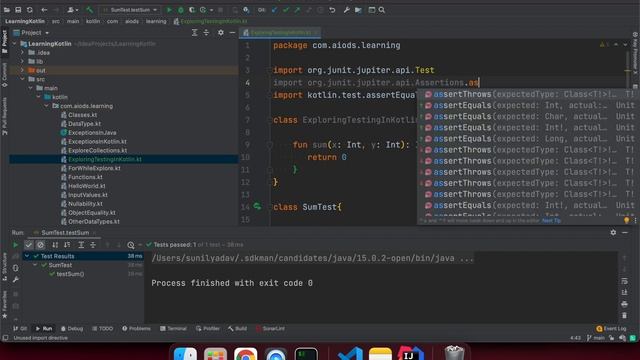640x360 pixels.
Task: Open the TODO tool window tab
Action: tap(102, 329)
